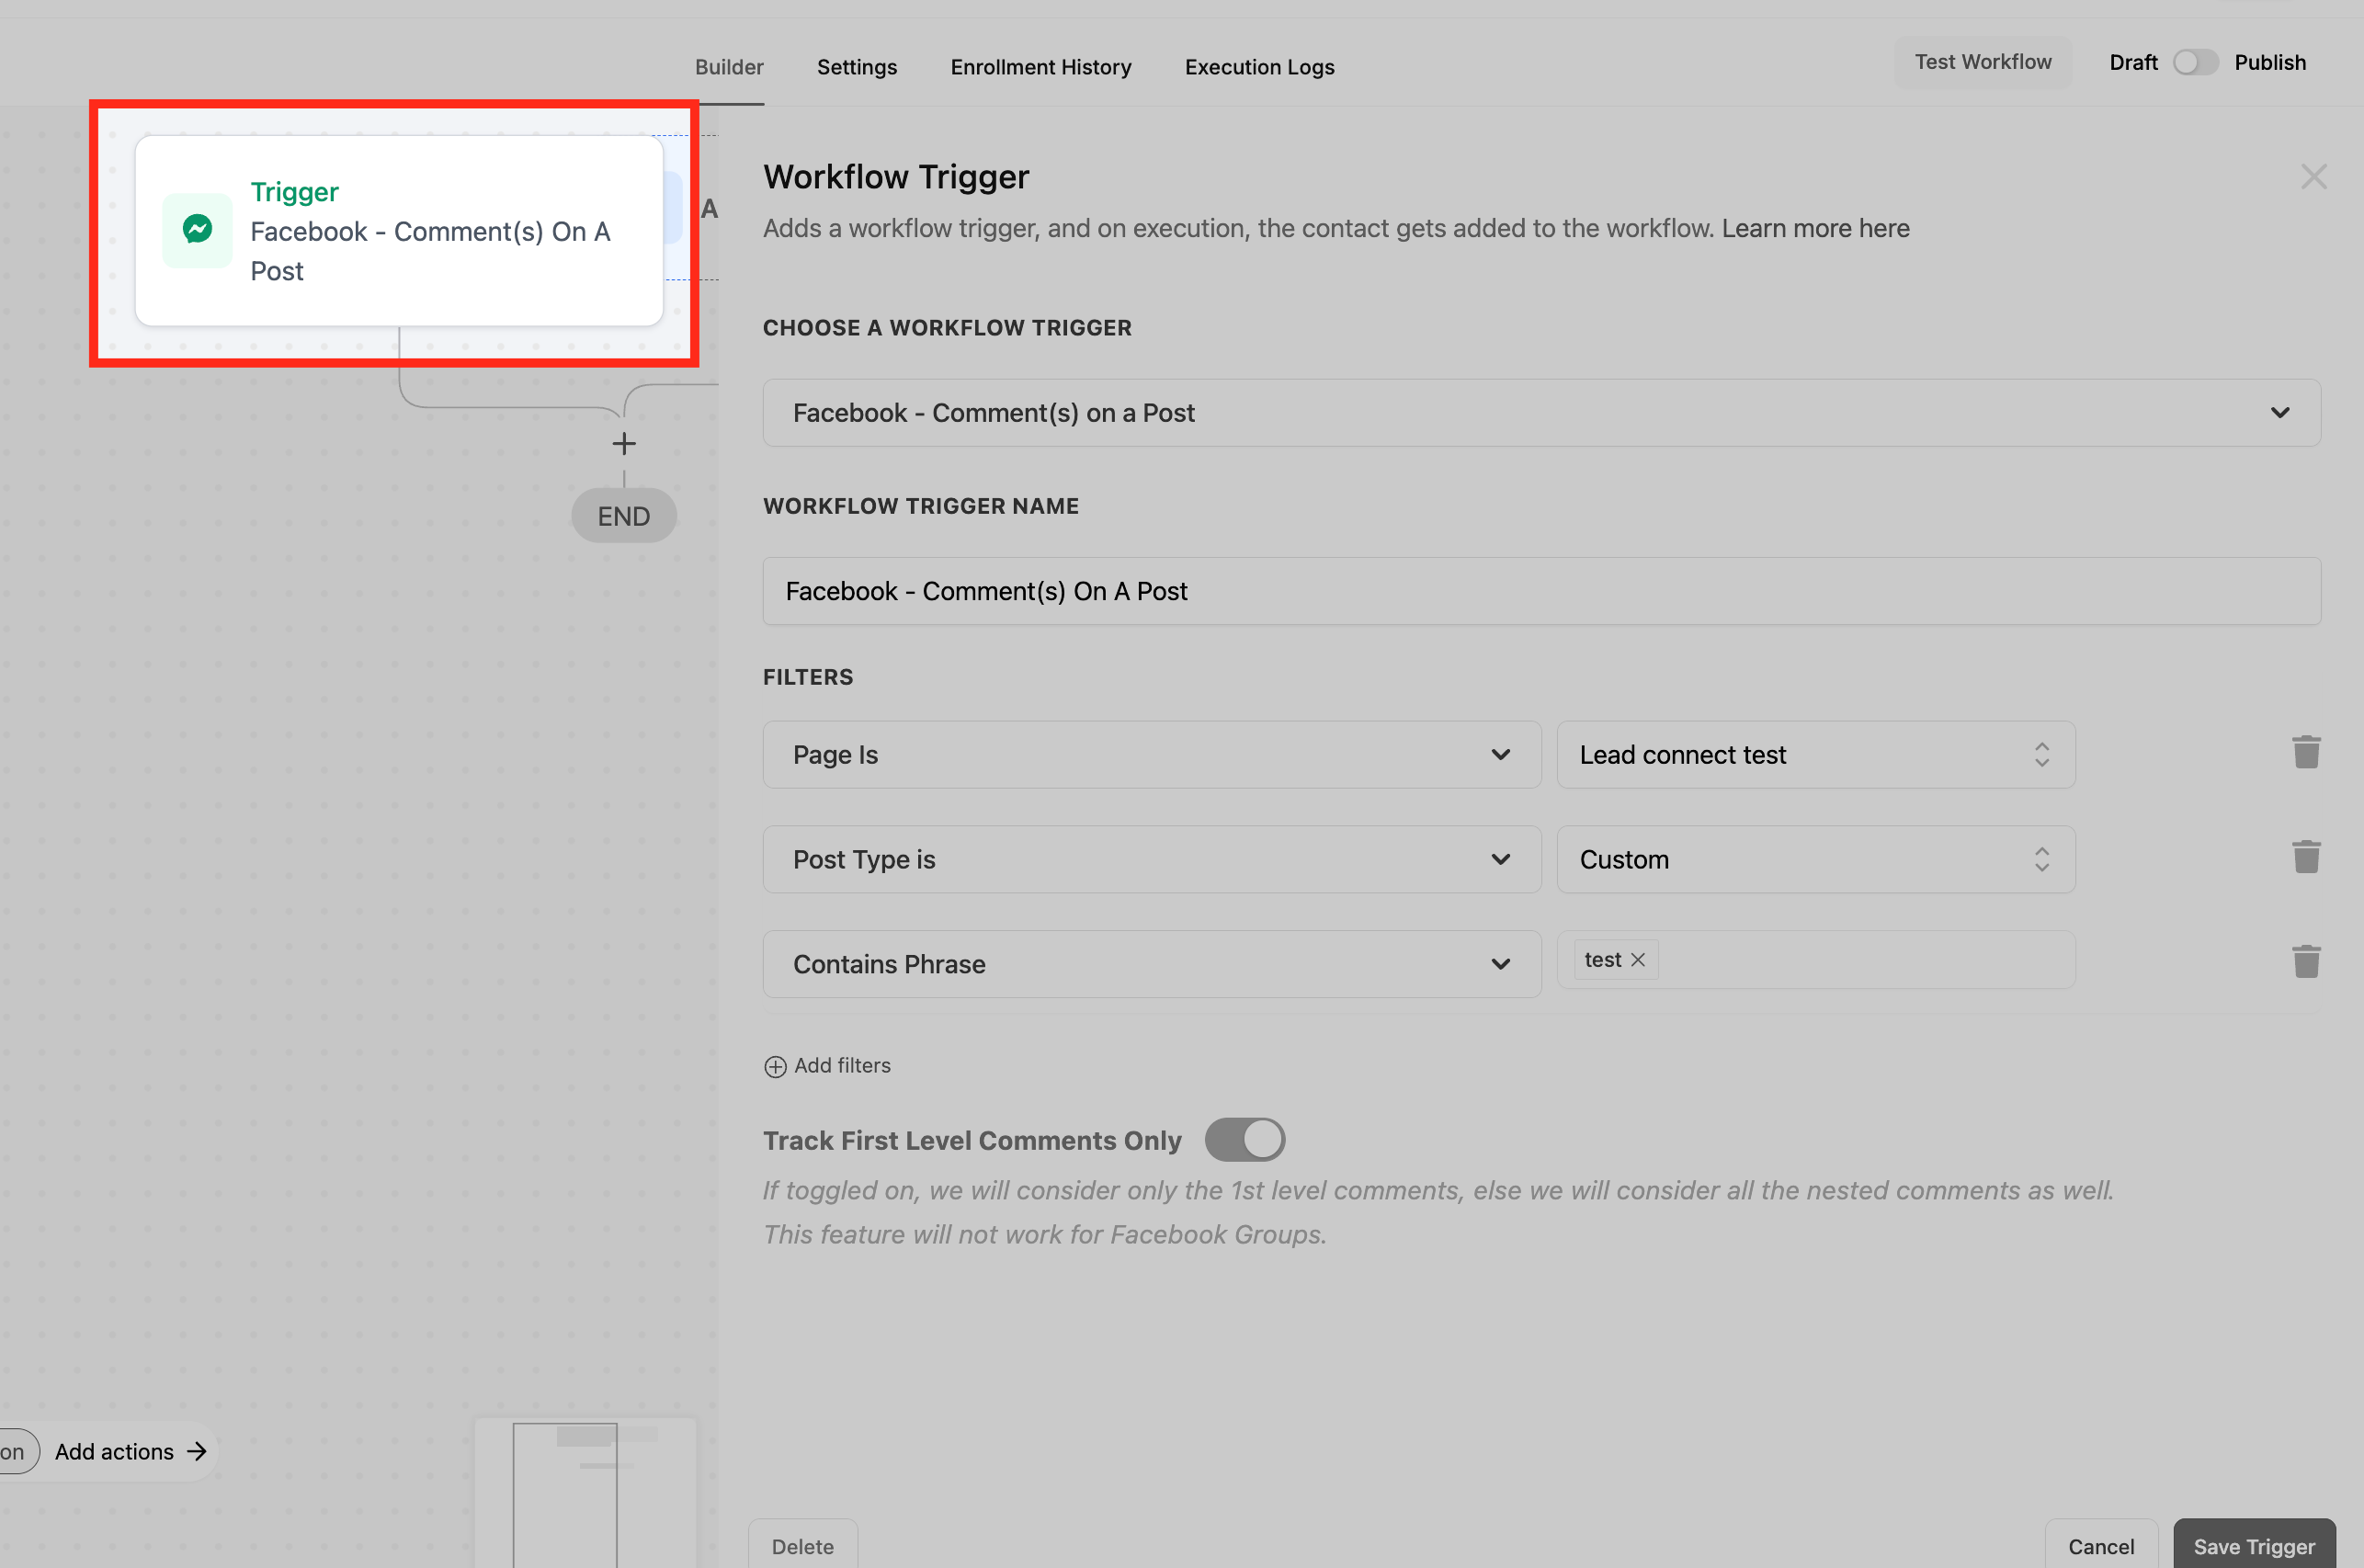Toggle the Draft/Publish switch
This screenshot has width=2364, height=1568.
[x=2195, y=63]
